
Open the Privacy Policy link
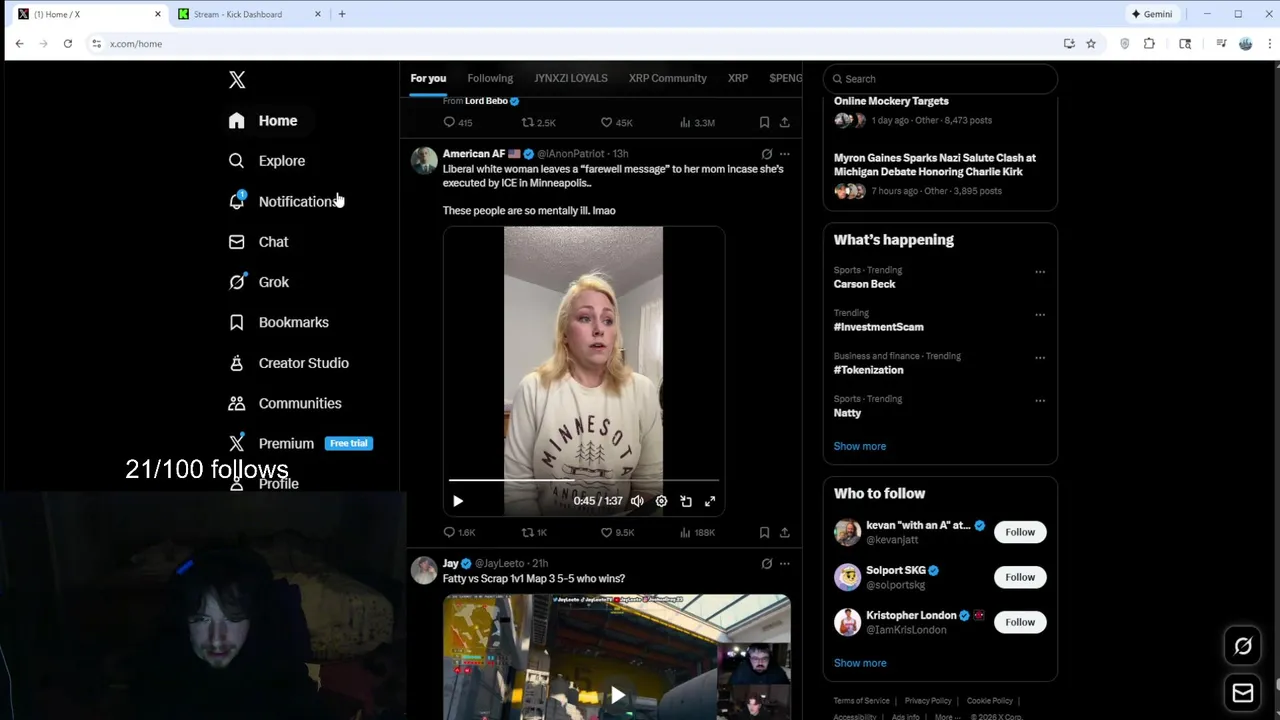(928, 701)
